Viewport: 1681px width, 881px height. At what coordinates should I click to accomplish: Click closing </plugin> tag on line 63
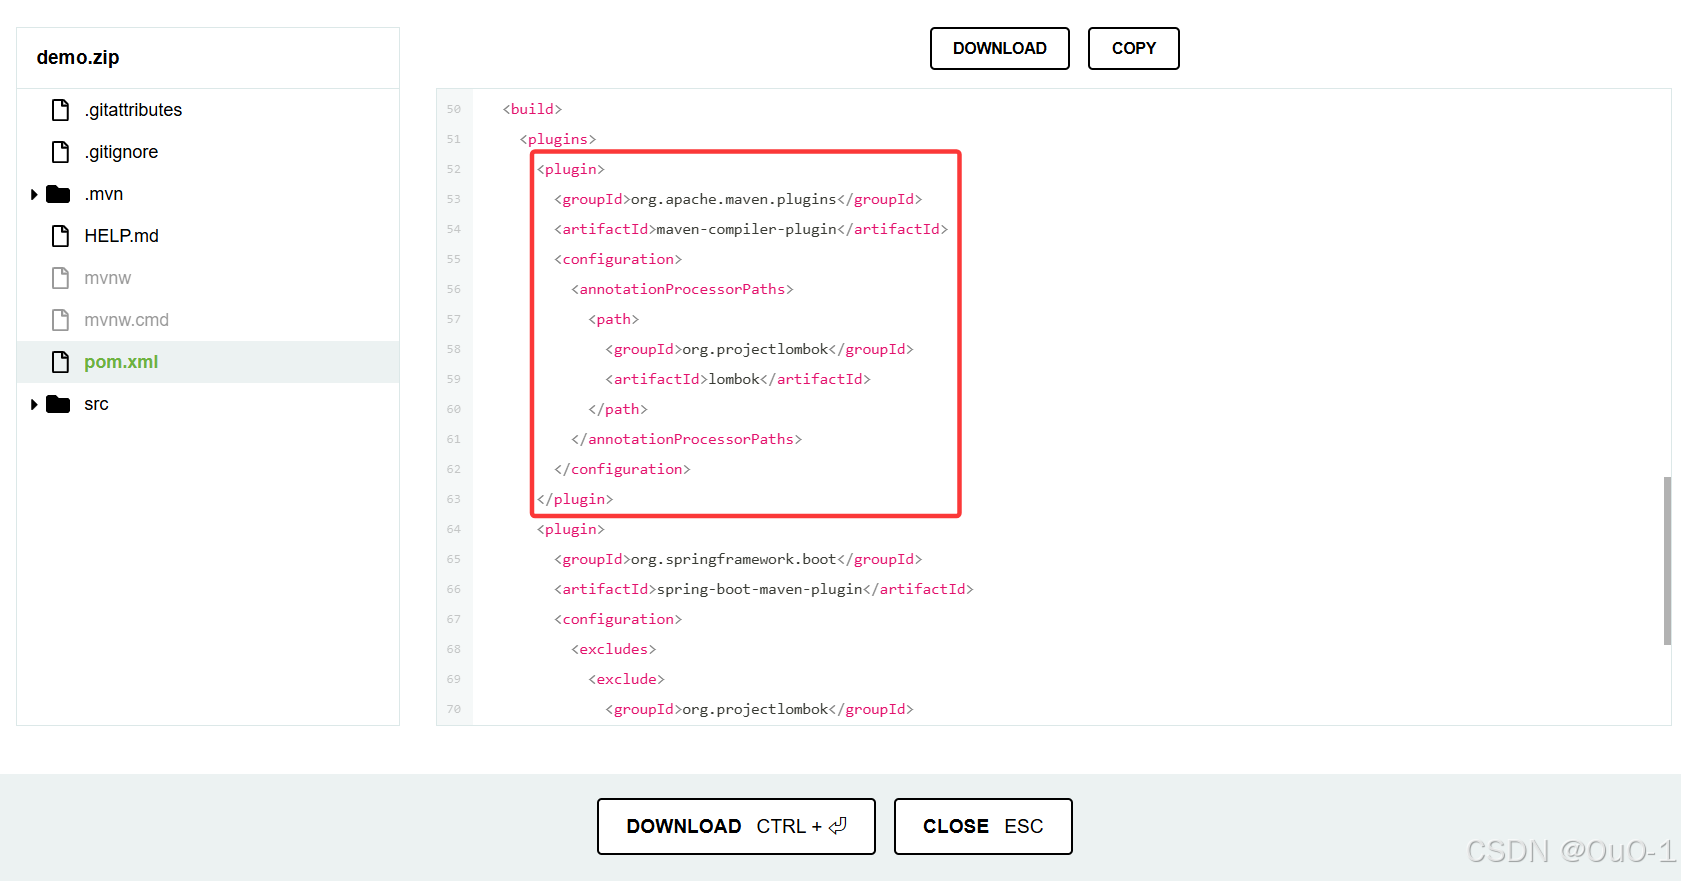click(x=575, y=499)
